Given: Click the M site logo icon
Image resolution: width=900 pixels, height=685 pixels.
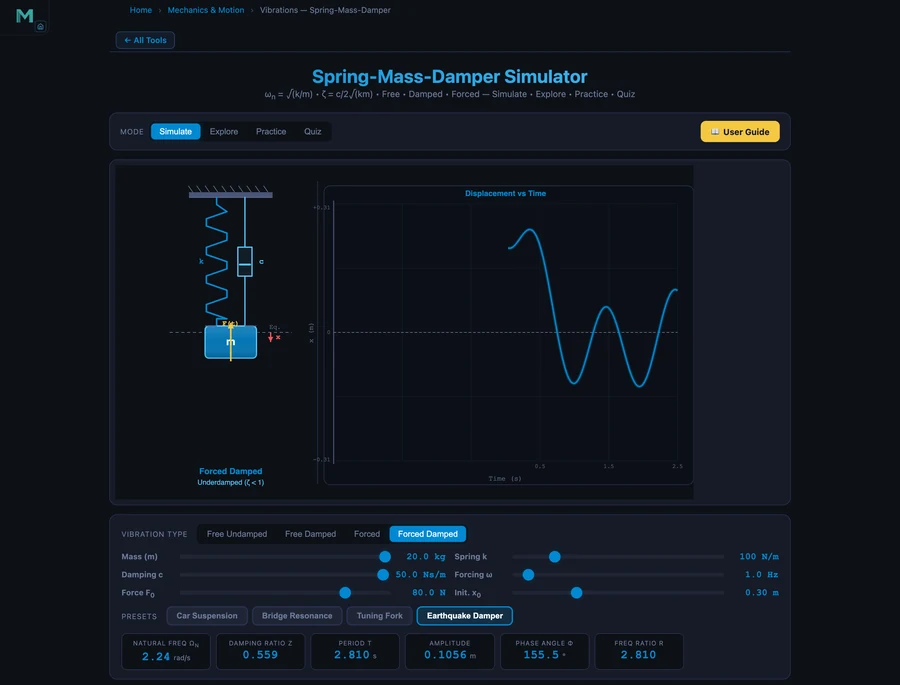Looking at the screenshot, I should [25, 16].
